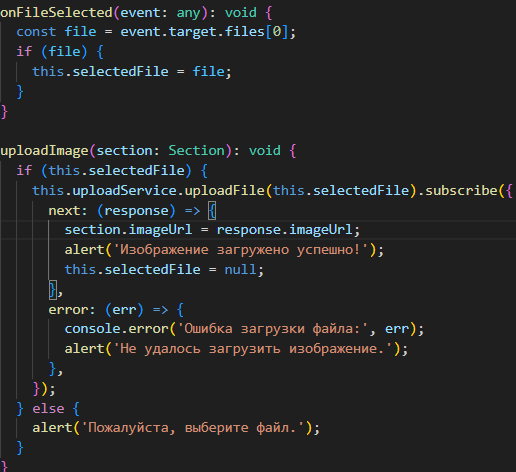
Task: Click alert 'Пожалуйста, выберите файл.' line
Action: pos(176,428)
